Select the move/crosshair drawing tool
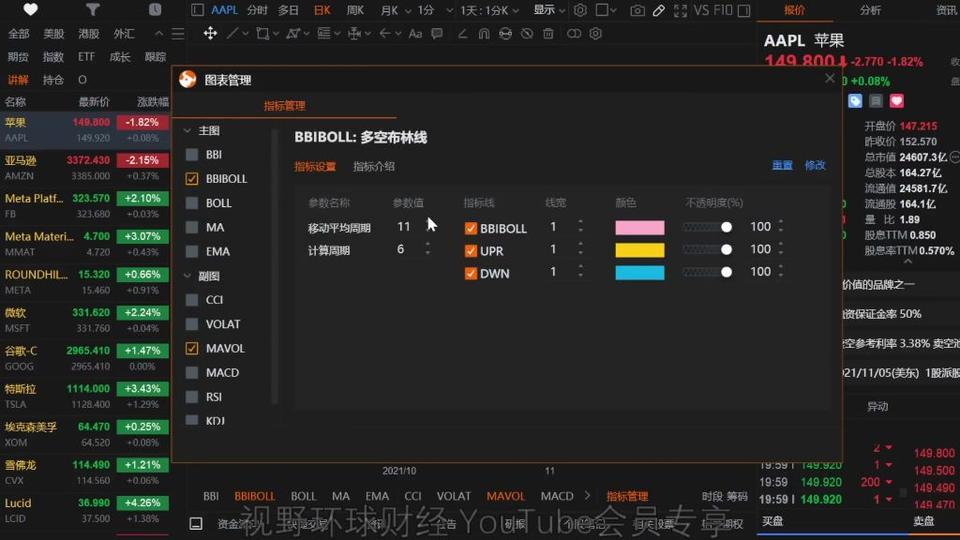Screen dimensions: 960x540 coord(210,33)
